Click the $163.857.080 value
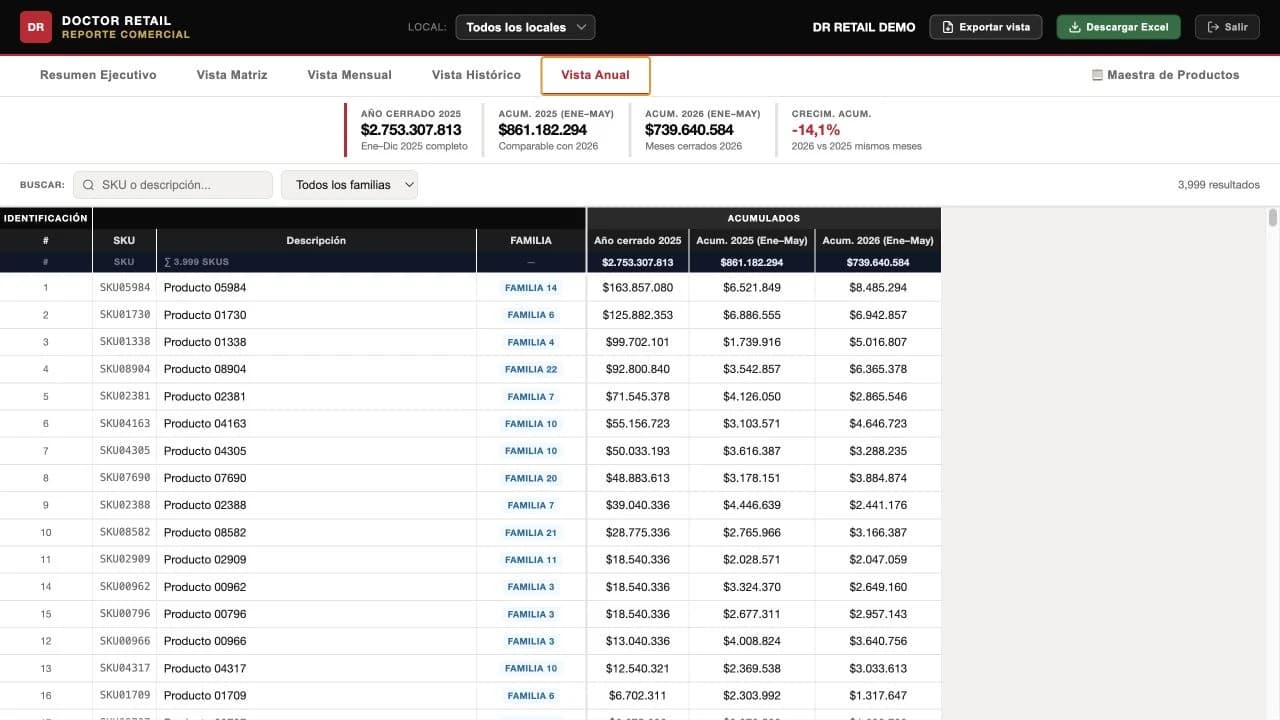Viewport: 1280px width, 720px height. (x=638, y=288)
